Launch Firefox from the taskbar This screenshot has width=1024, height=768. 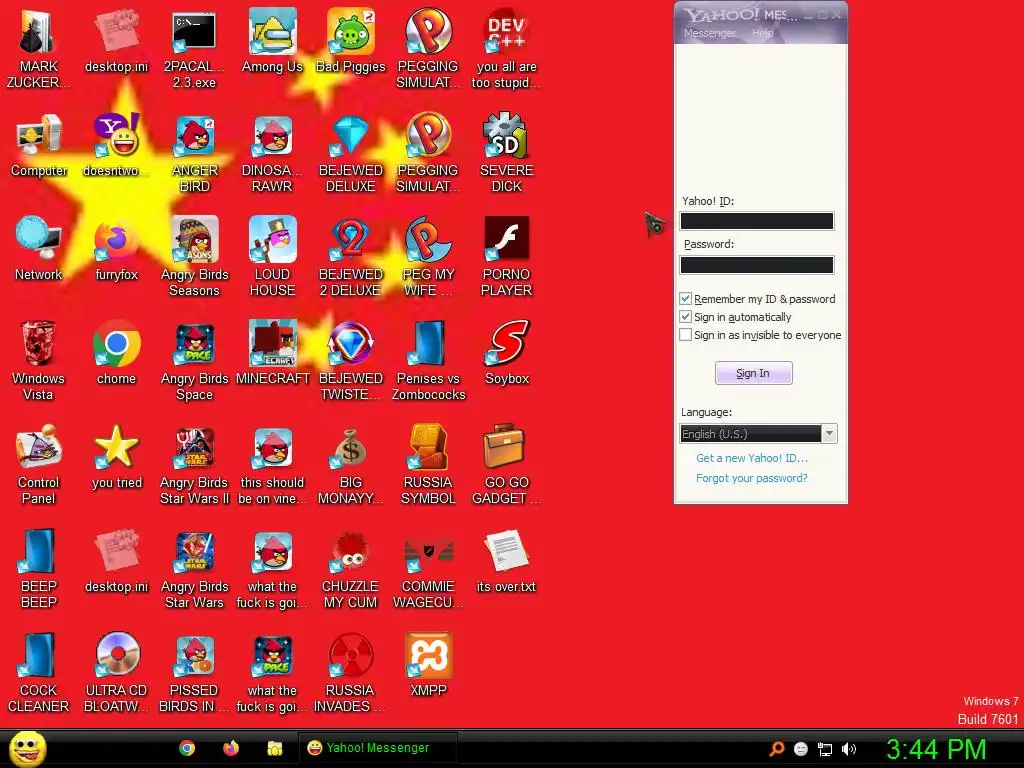[231, 748]
